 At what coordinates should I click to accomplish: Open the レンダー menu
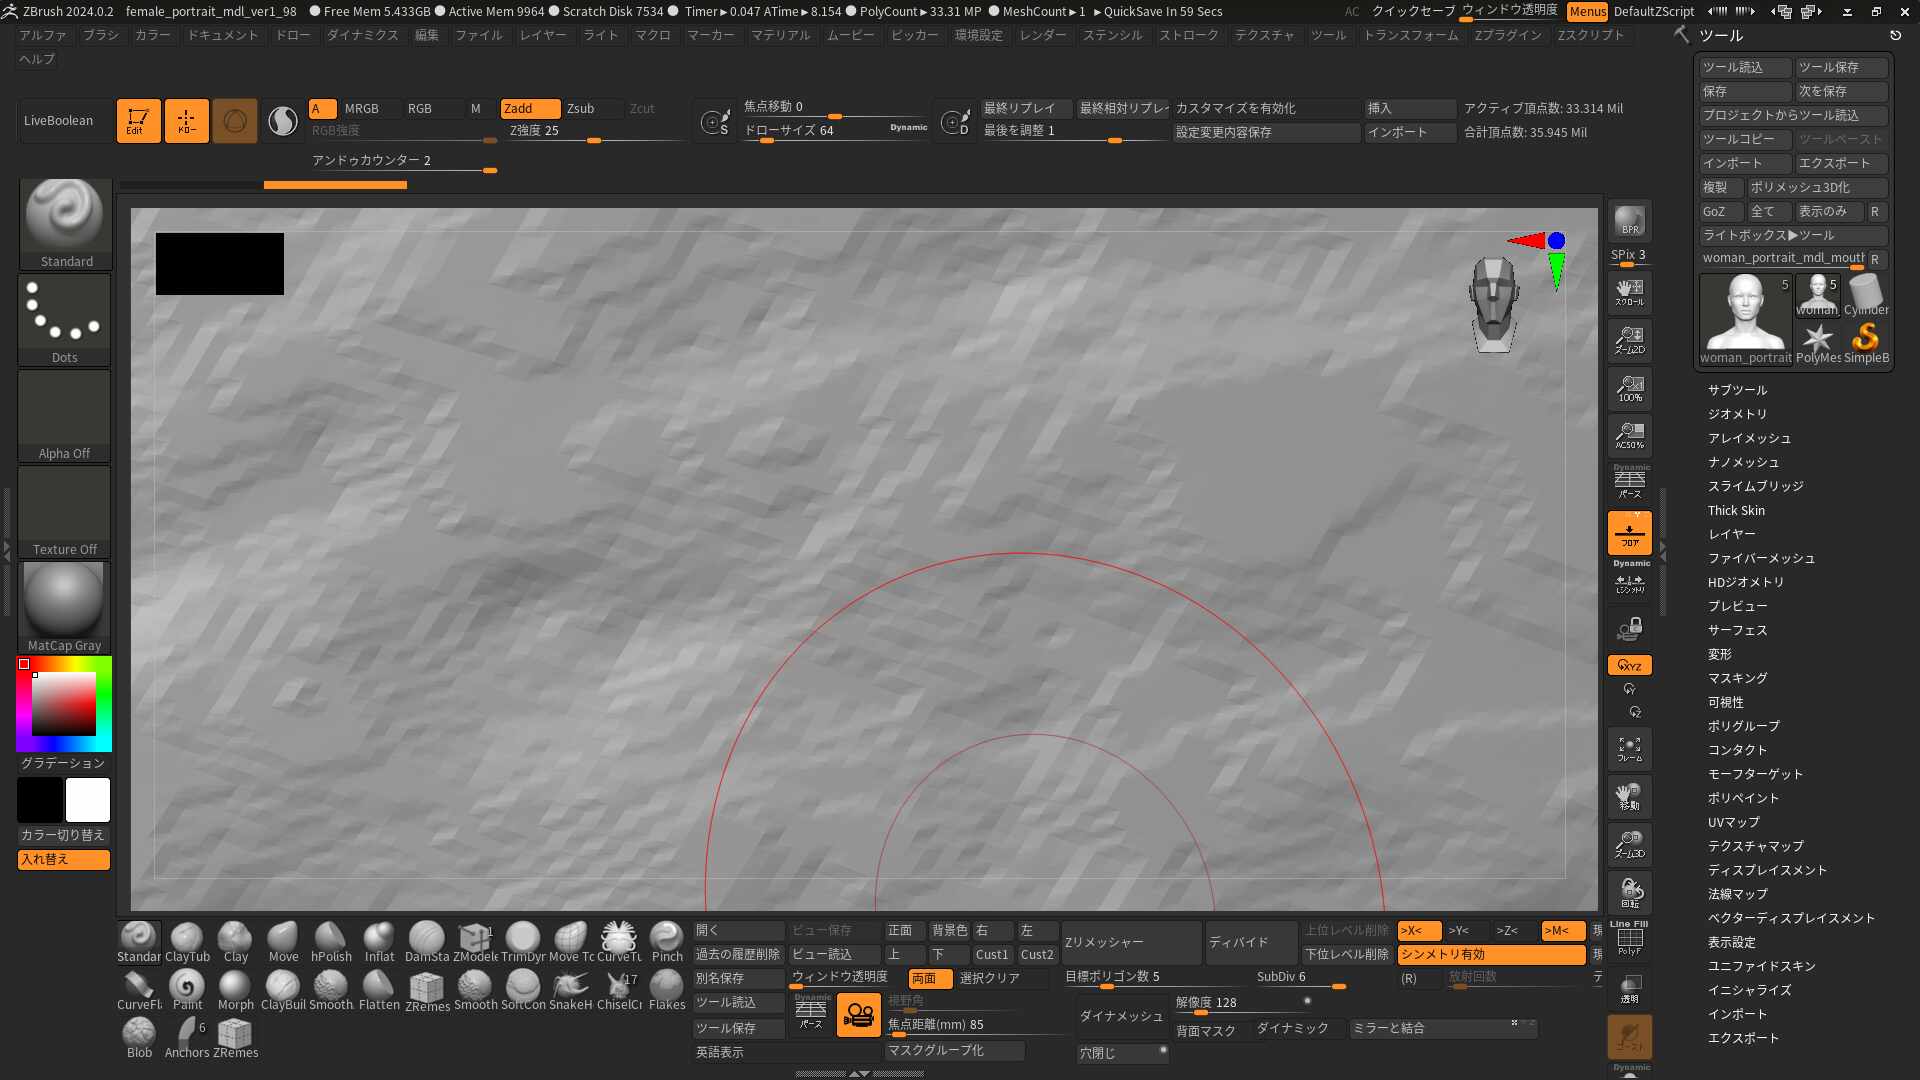(x=1043, y=34)
